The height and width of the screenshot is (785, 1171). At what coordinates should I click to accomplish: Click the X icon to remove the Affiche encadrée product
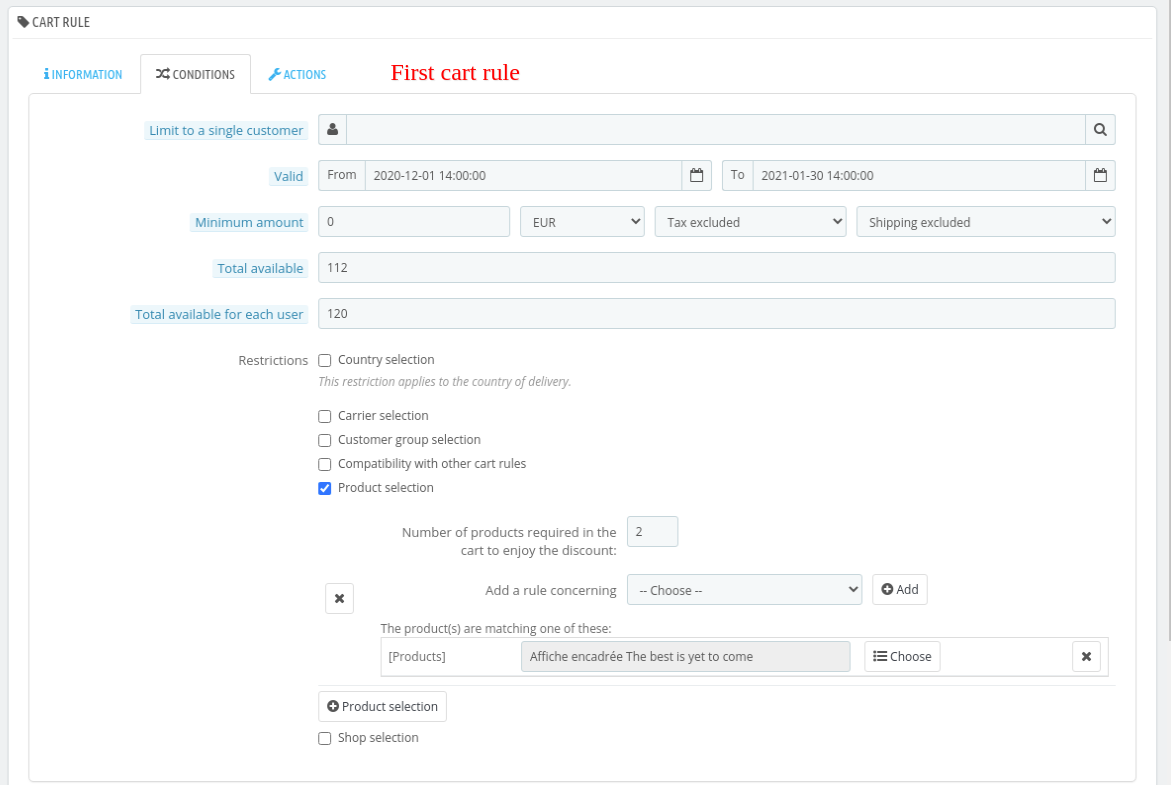(x=1086, y=656)
